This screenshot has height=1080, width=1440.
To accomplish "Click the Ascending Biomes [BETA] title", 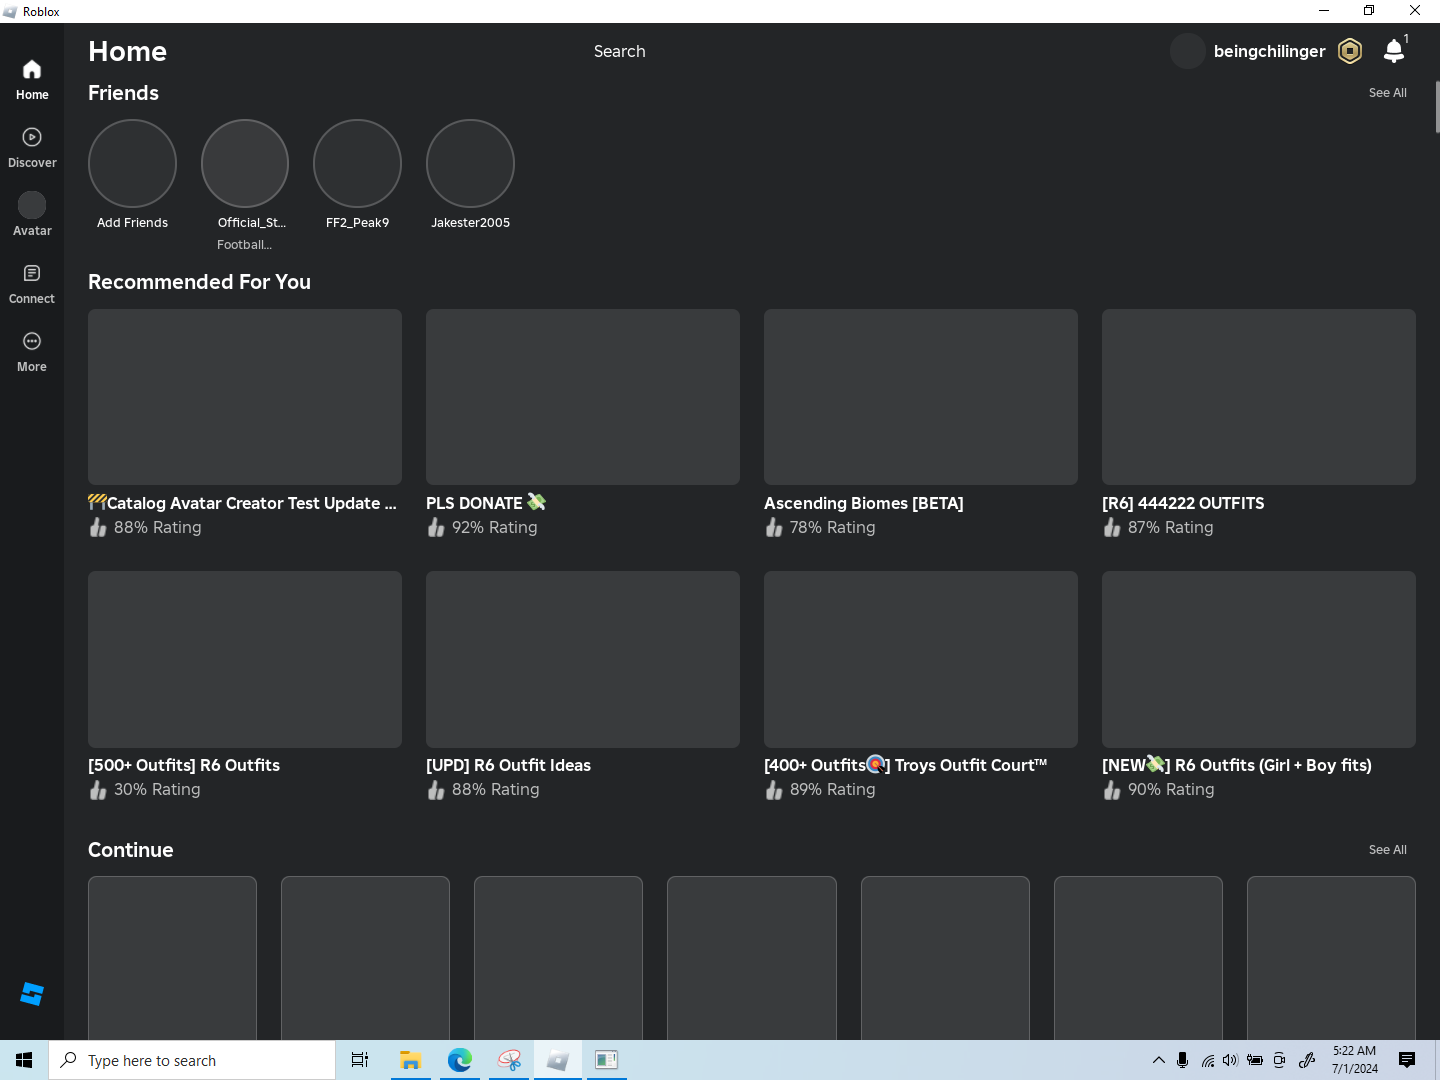I will click(864, 503).
